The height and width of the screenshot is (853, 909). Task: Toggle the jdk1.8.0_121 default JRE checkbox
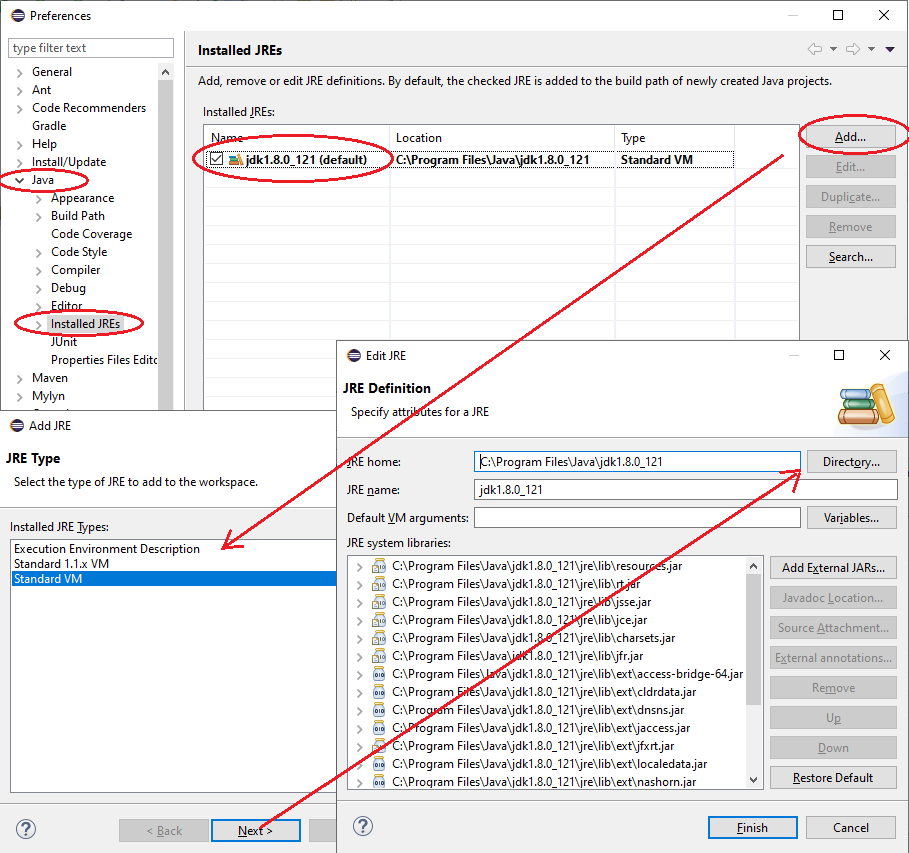216,160
